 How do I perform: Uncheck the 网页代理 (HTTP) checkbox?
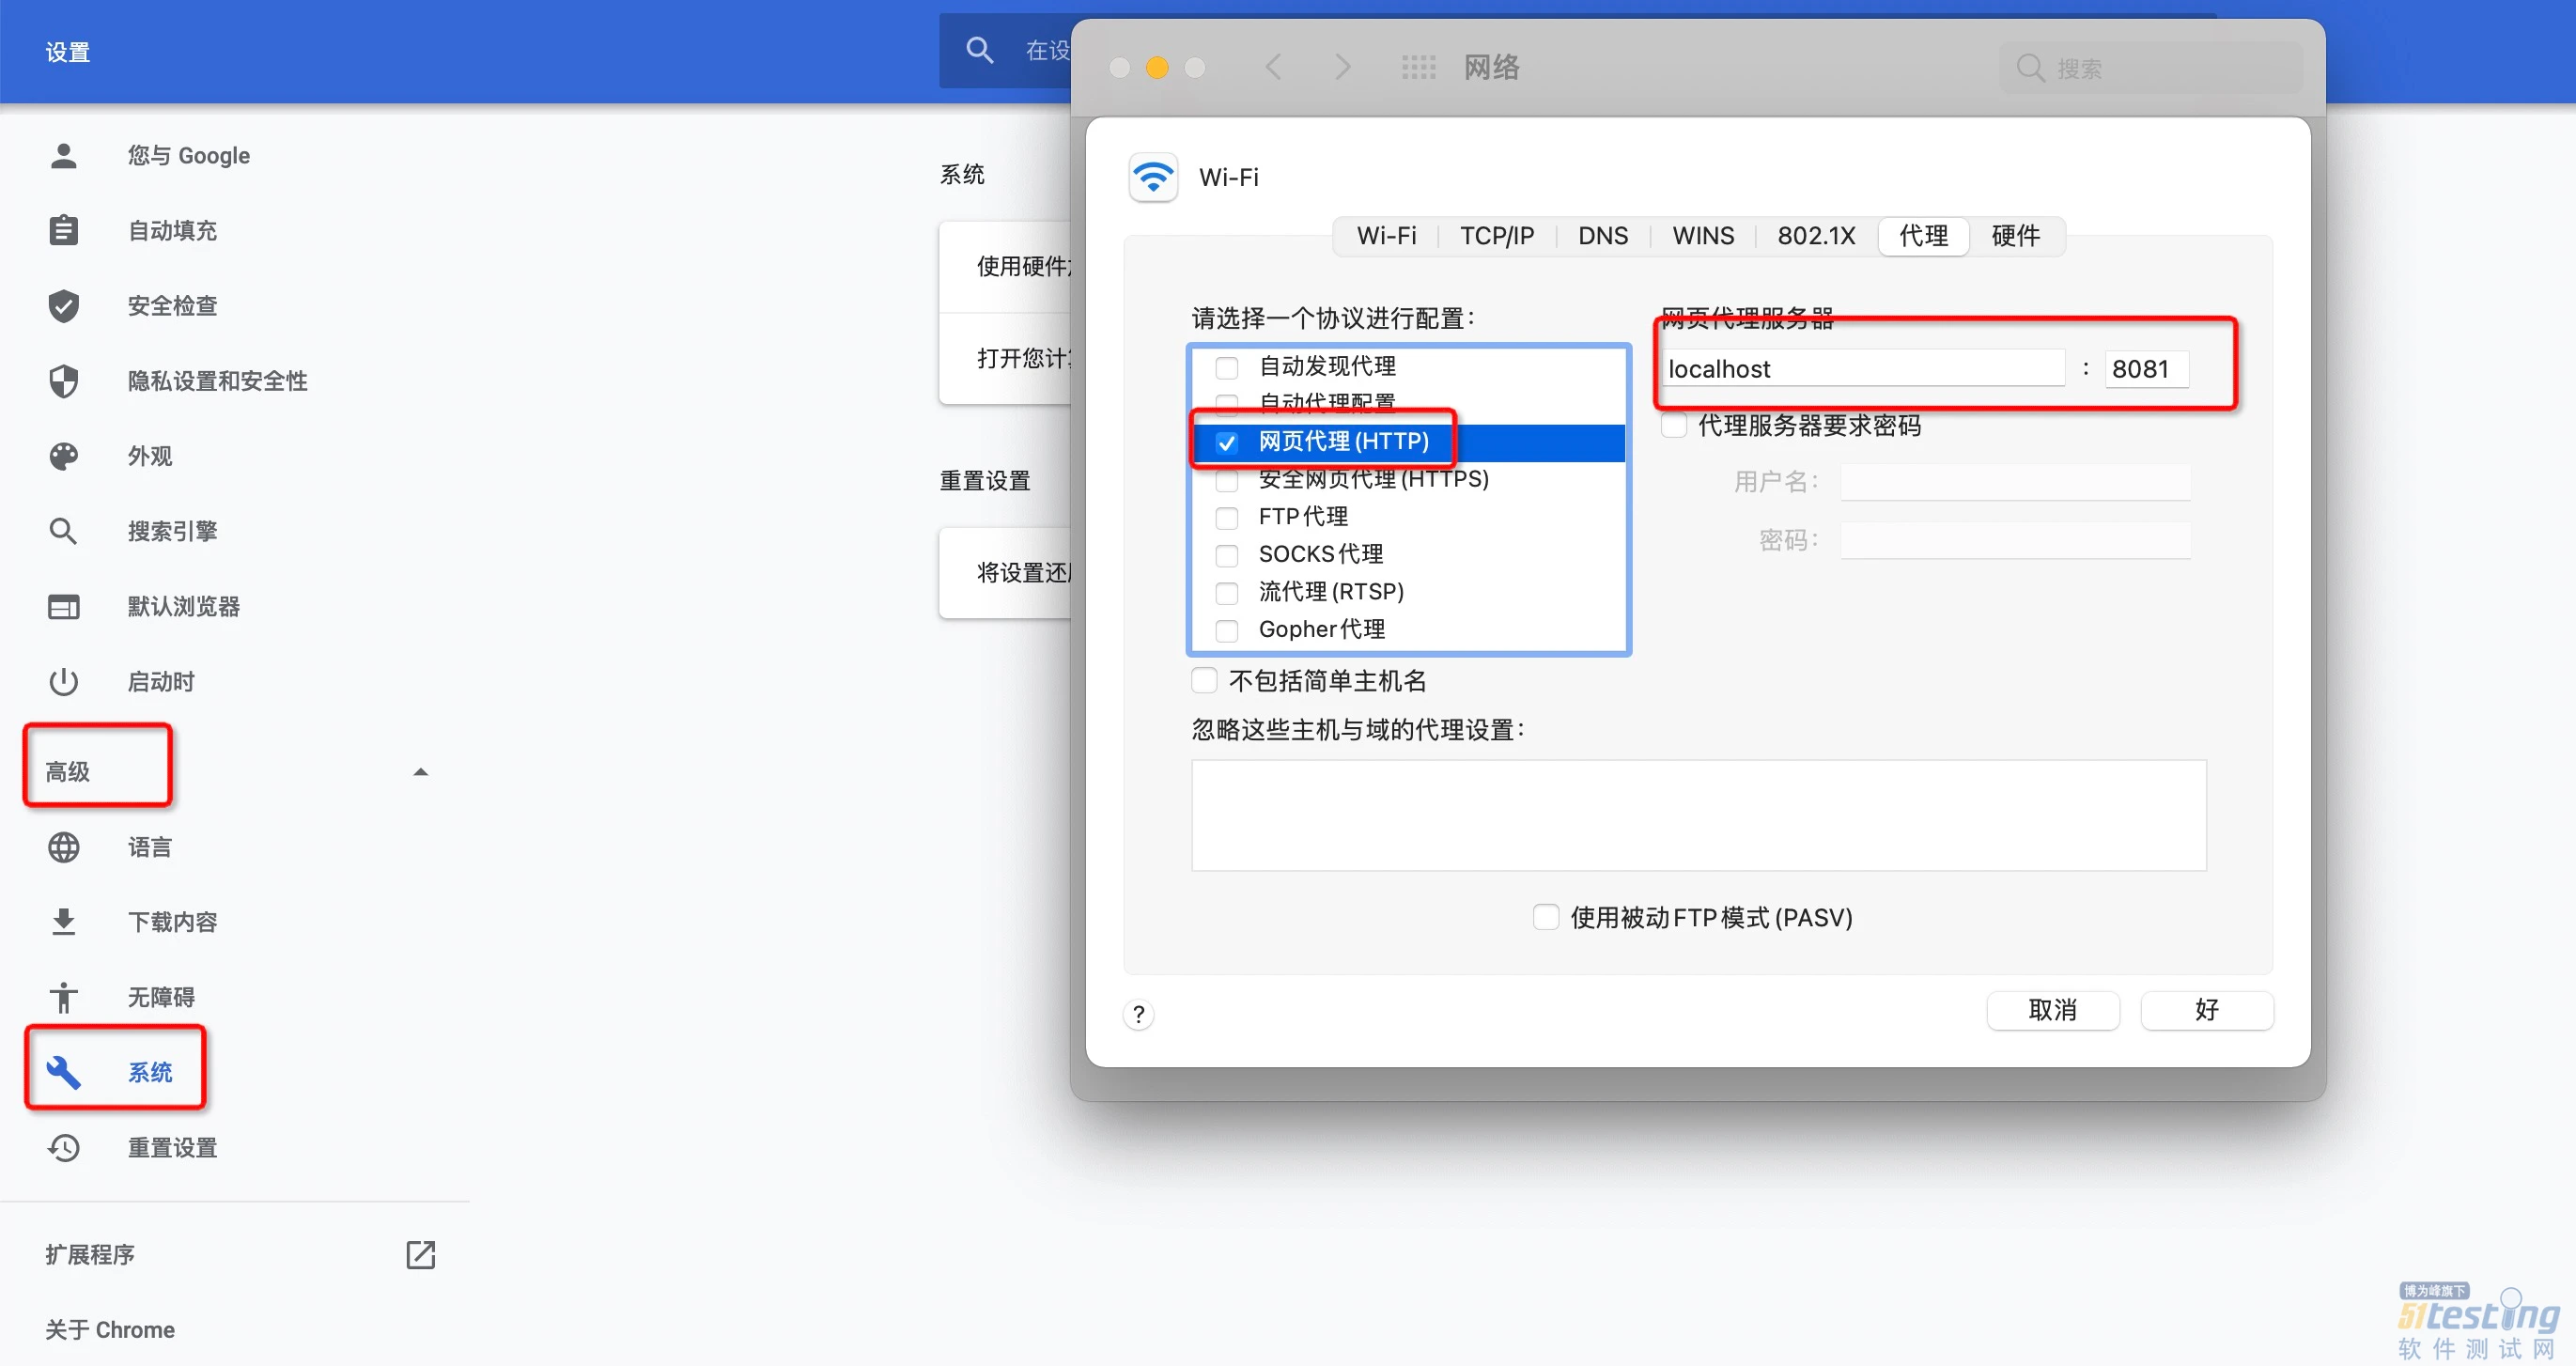coord(1226,442)
